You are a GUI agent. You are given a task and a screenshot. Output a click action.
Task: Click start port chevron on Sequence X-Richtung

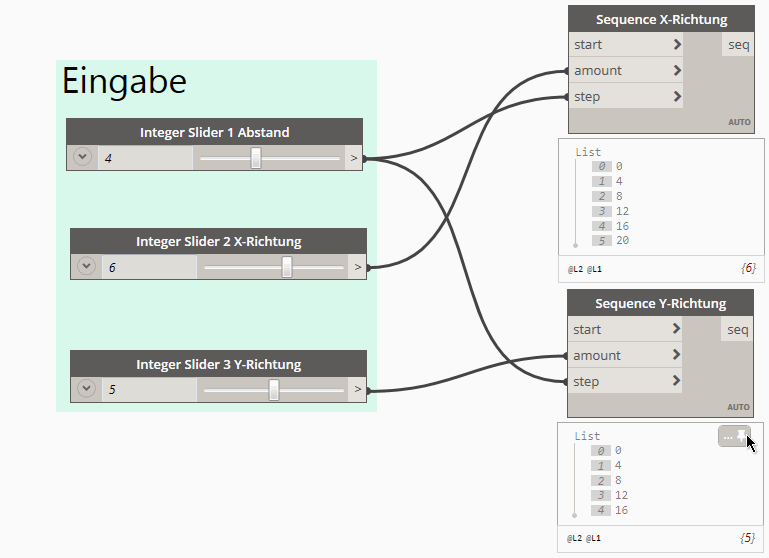pos(677,45)
